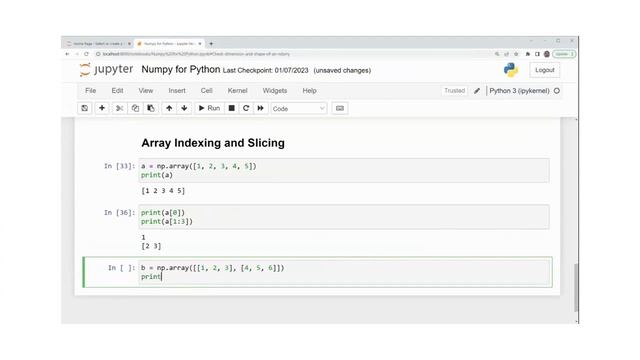Insert a cell below with plus icon
This screenshot has height=360, width=640.
coord(102,108)
